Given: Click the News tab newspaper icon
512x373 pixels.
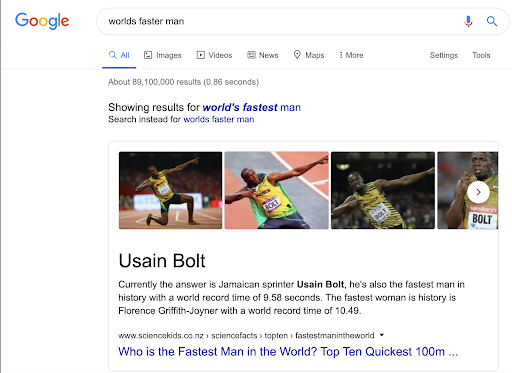Looking at the screenshot, I should (x=251, y=55).
